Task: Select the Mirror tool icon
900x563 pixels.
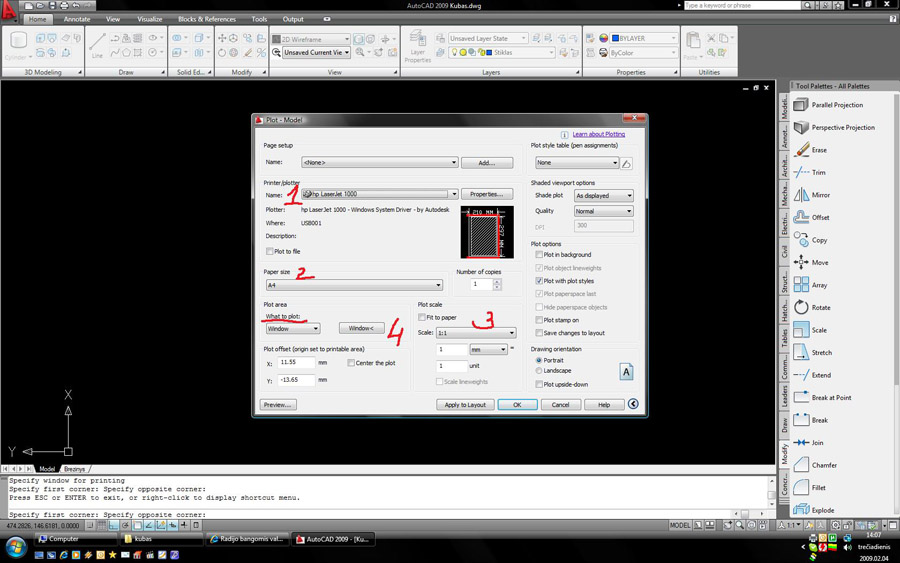Action: (x=802, y=195)
